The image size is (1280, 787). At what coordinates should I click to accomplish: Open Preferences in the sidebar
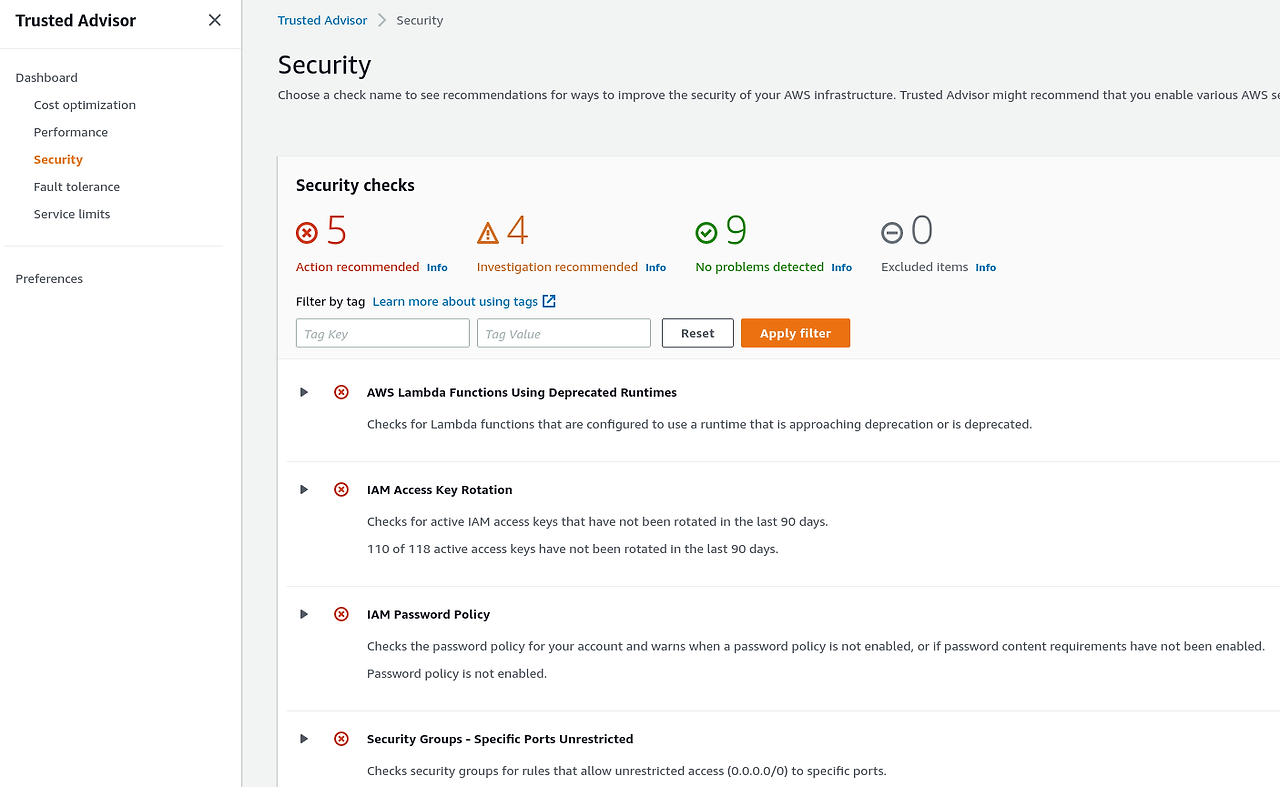(49, 279)
